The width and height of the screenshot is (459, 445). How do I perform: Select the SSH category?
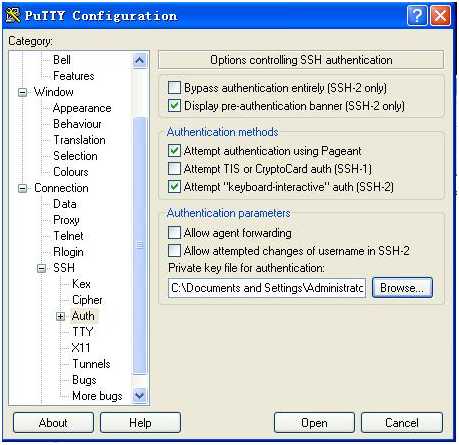(x=64, y=268)
